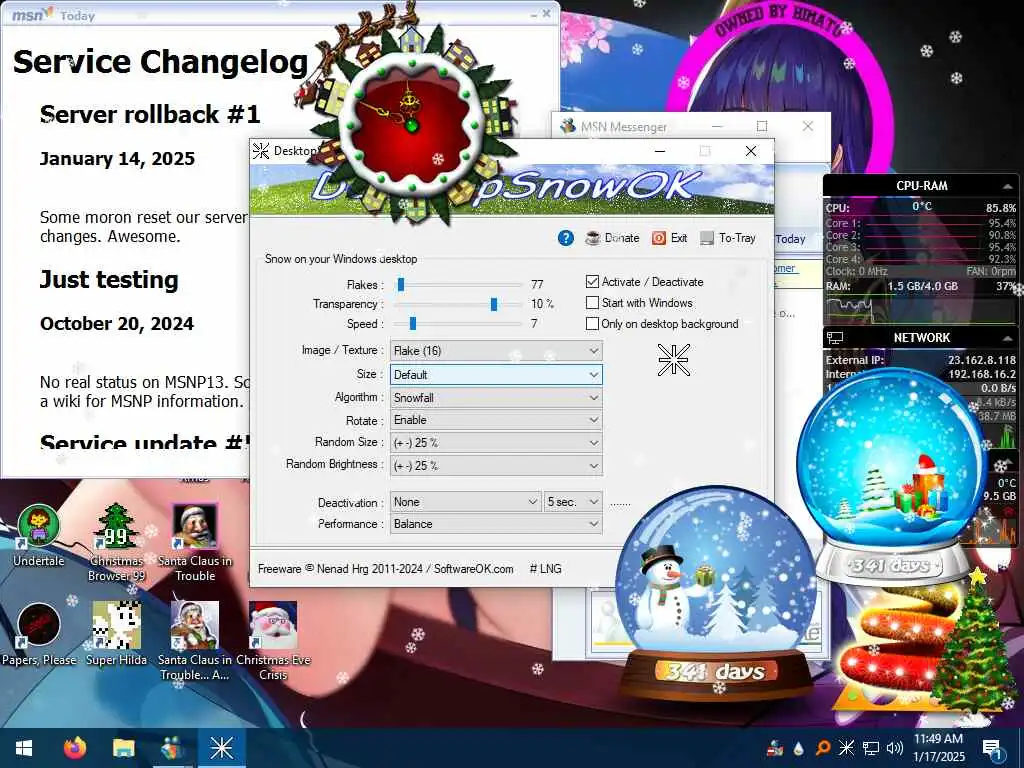Click the # LNG language link
The height and width of the screenshot is (768, 1024).
pos(545,569)
